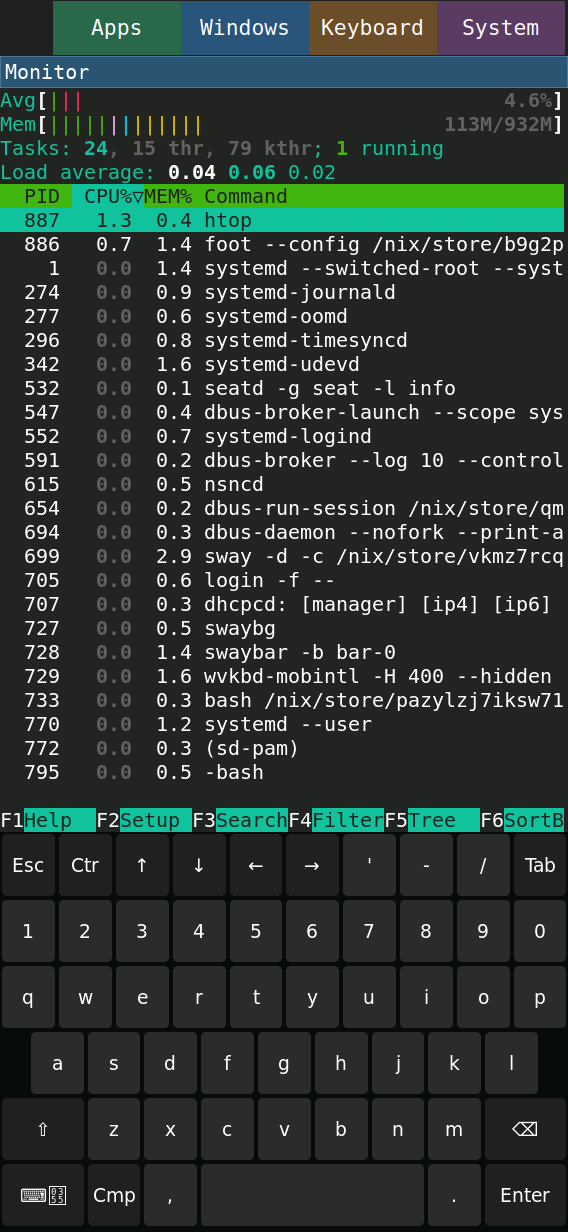Select the (sd-pam) process row

pos(282,748)
